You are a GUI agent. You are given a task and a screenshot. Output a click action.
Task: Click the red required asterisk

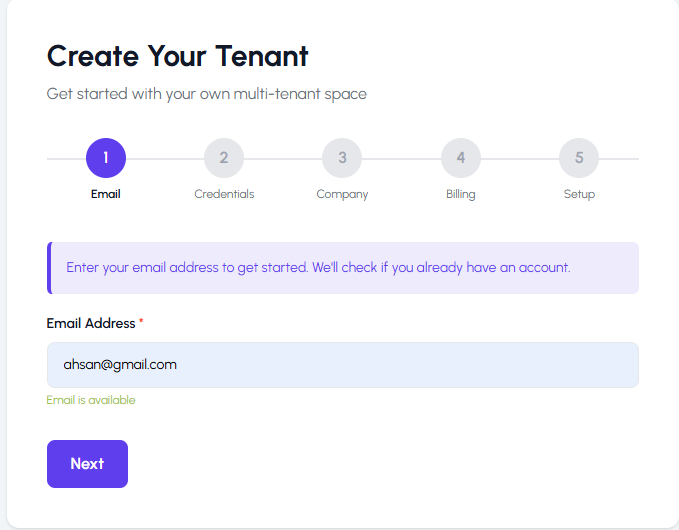[141, 323]
